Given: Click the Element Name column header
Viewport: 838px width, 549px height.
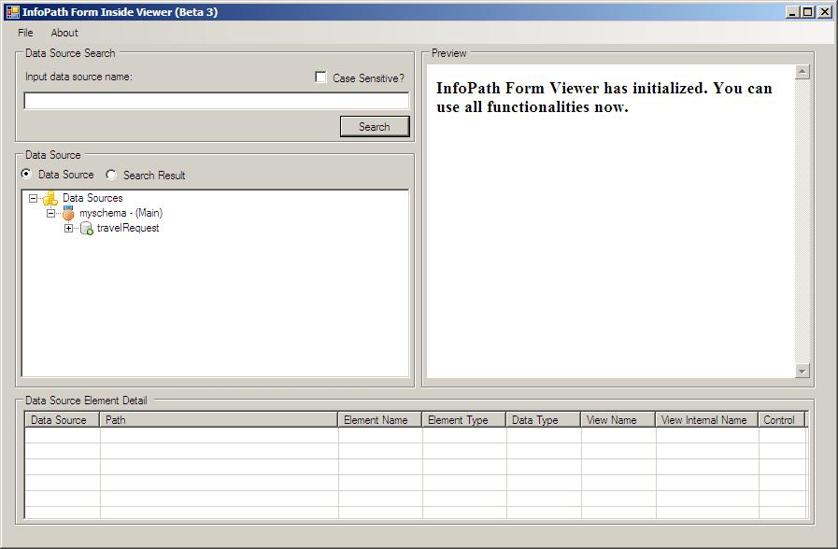Looking at the screenshot, I should (x=380, y=420).
